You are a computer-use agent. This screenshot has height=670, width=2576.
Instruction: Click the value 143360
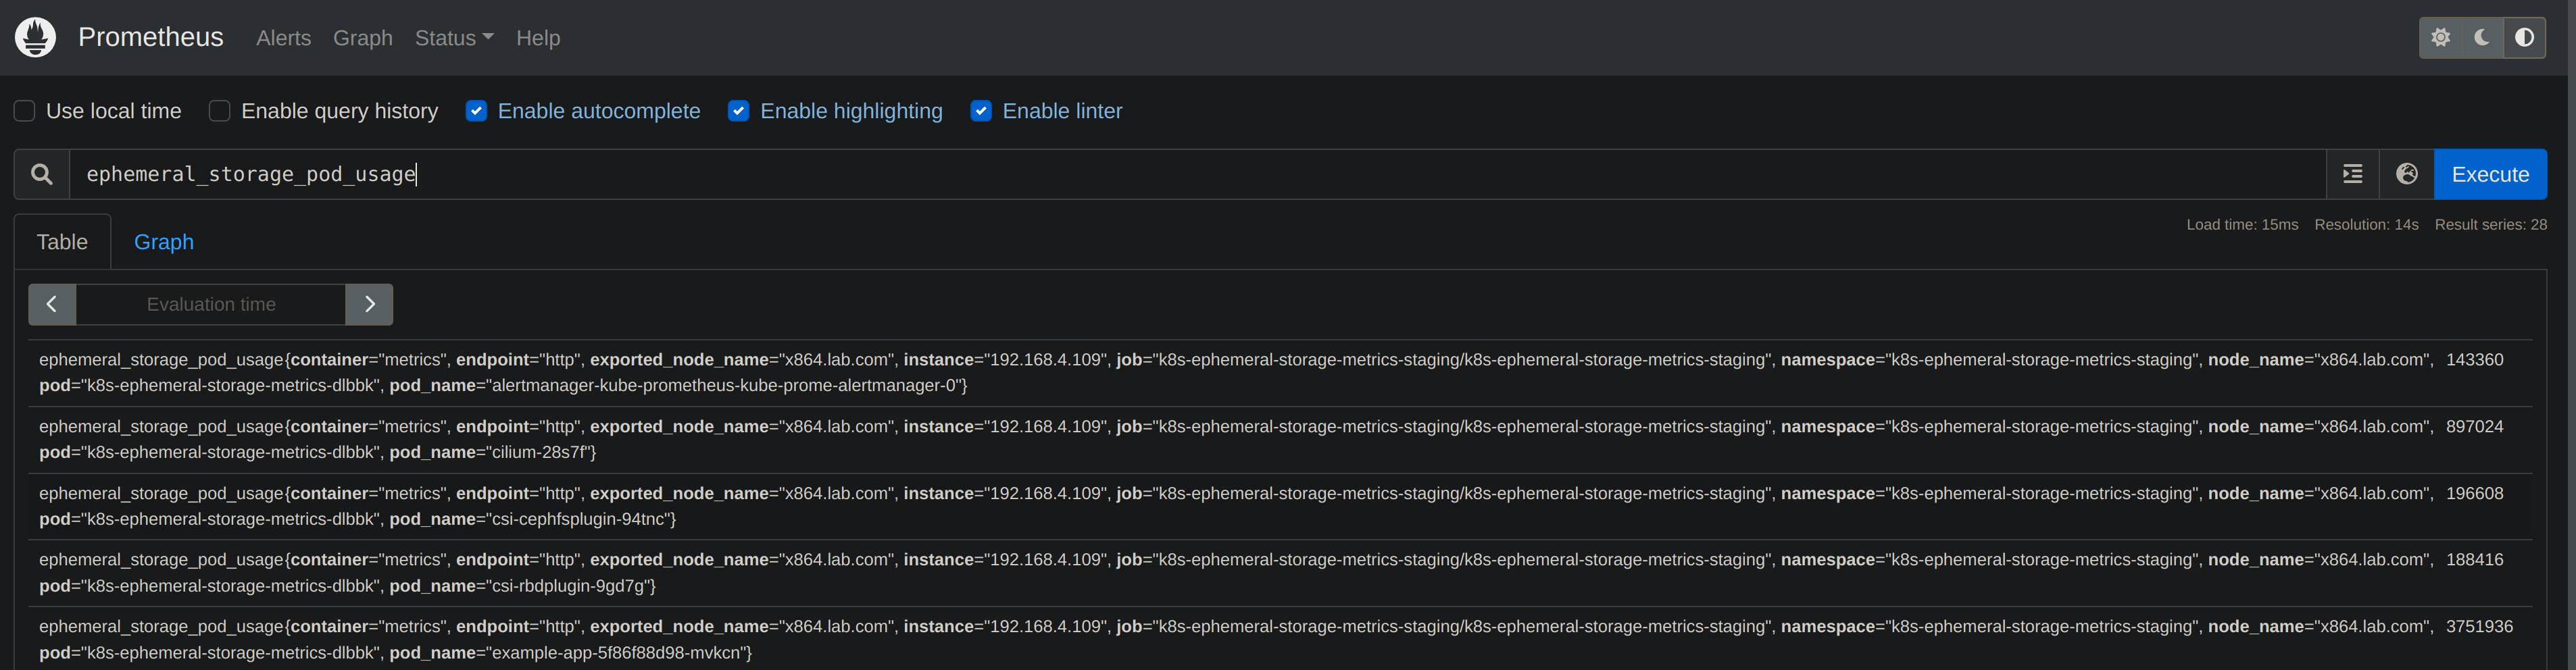2474,360
